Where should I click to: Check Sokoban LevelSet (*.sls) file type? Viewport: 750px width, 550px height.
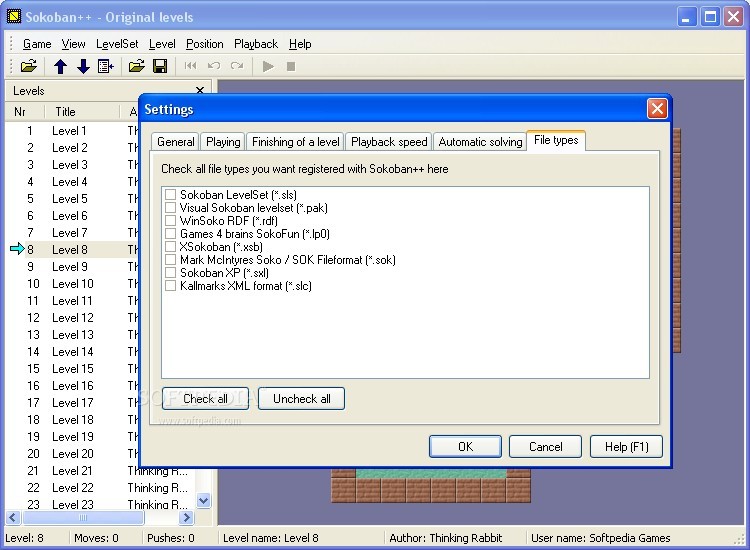pos(170,195)
